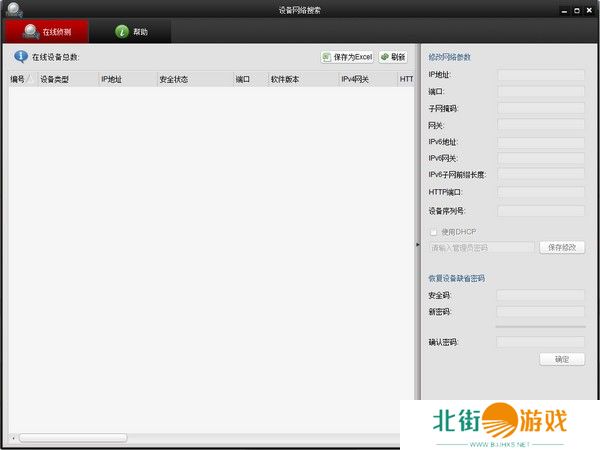Save device list as Excel
The width and height of the screenshot is (600, 450).
[347, 57]
